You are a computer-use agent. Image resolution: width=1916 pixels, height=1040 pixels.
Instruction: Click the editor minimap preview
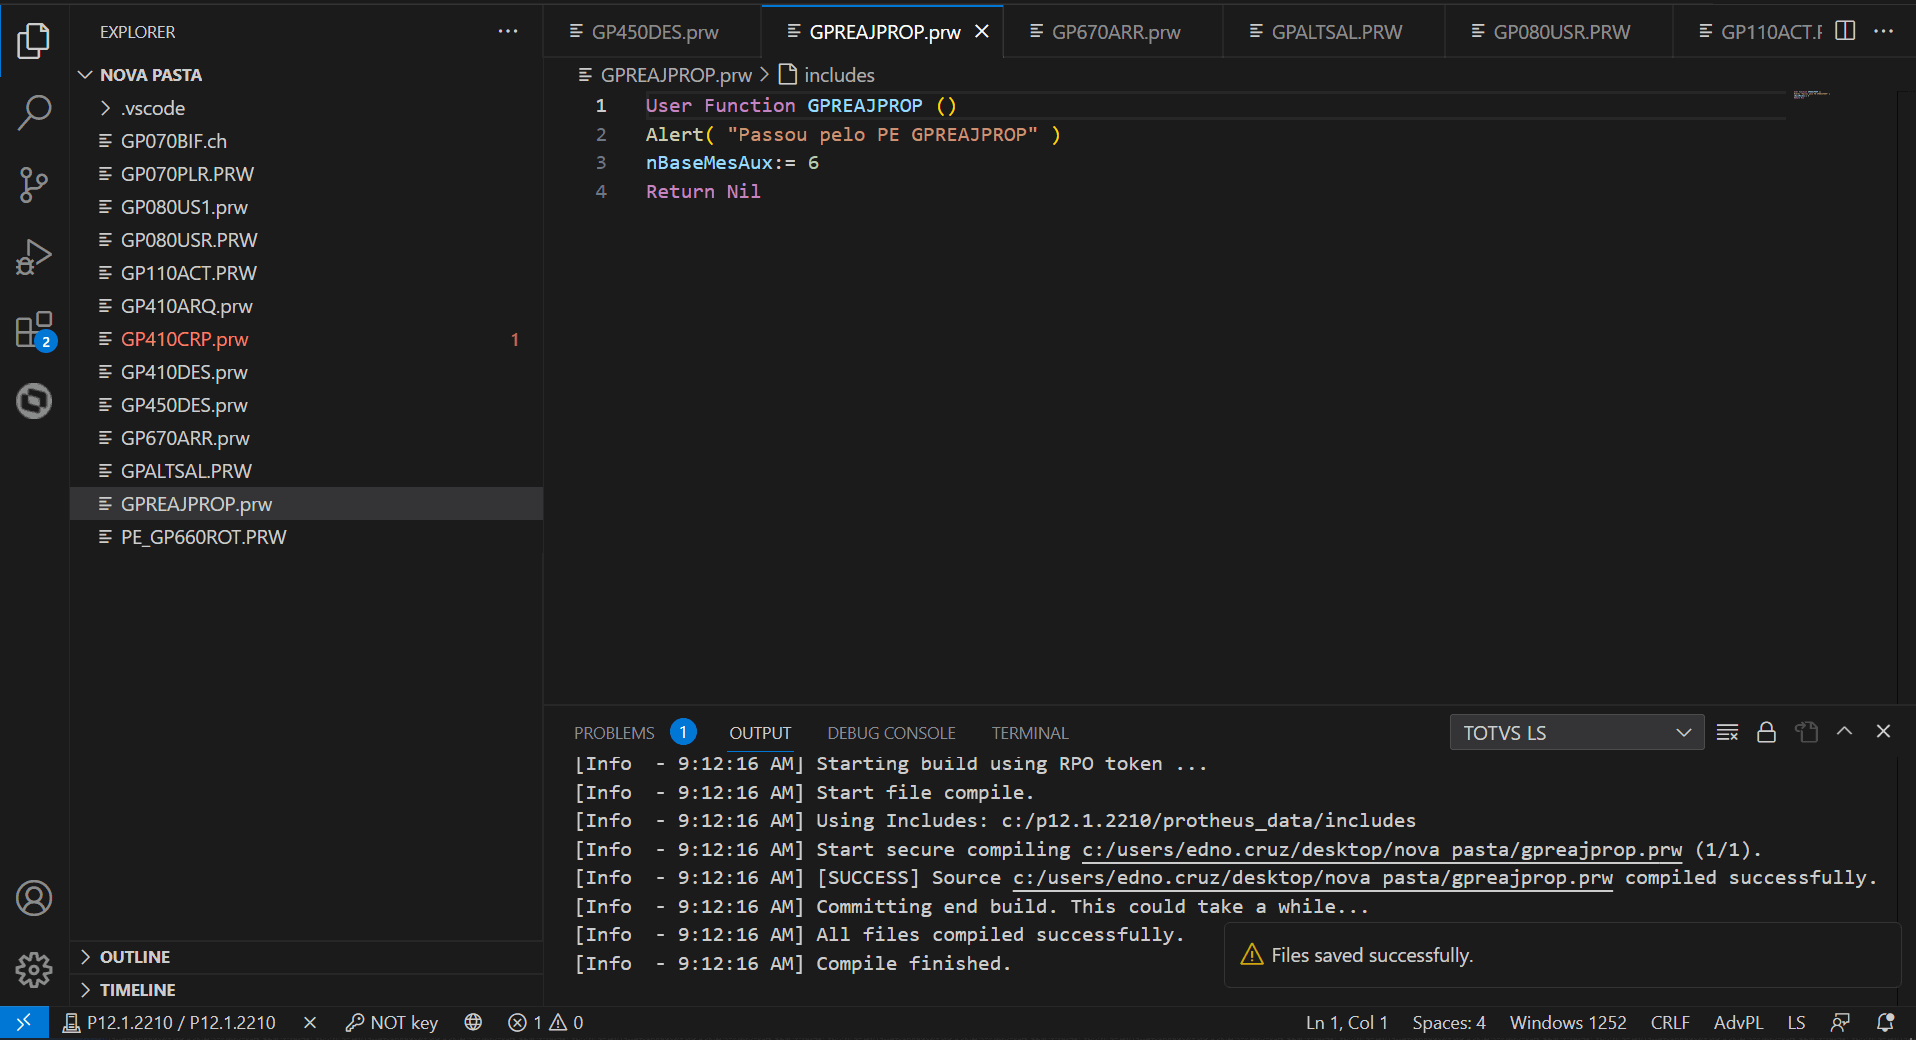1810,95
